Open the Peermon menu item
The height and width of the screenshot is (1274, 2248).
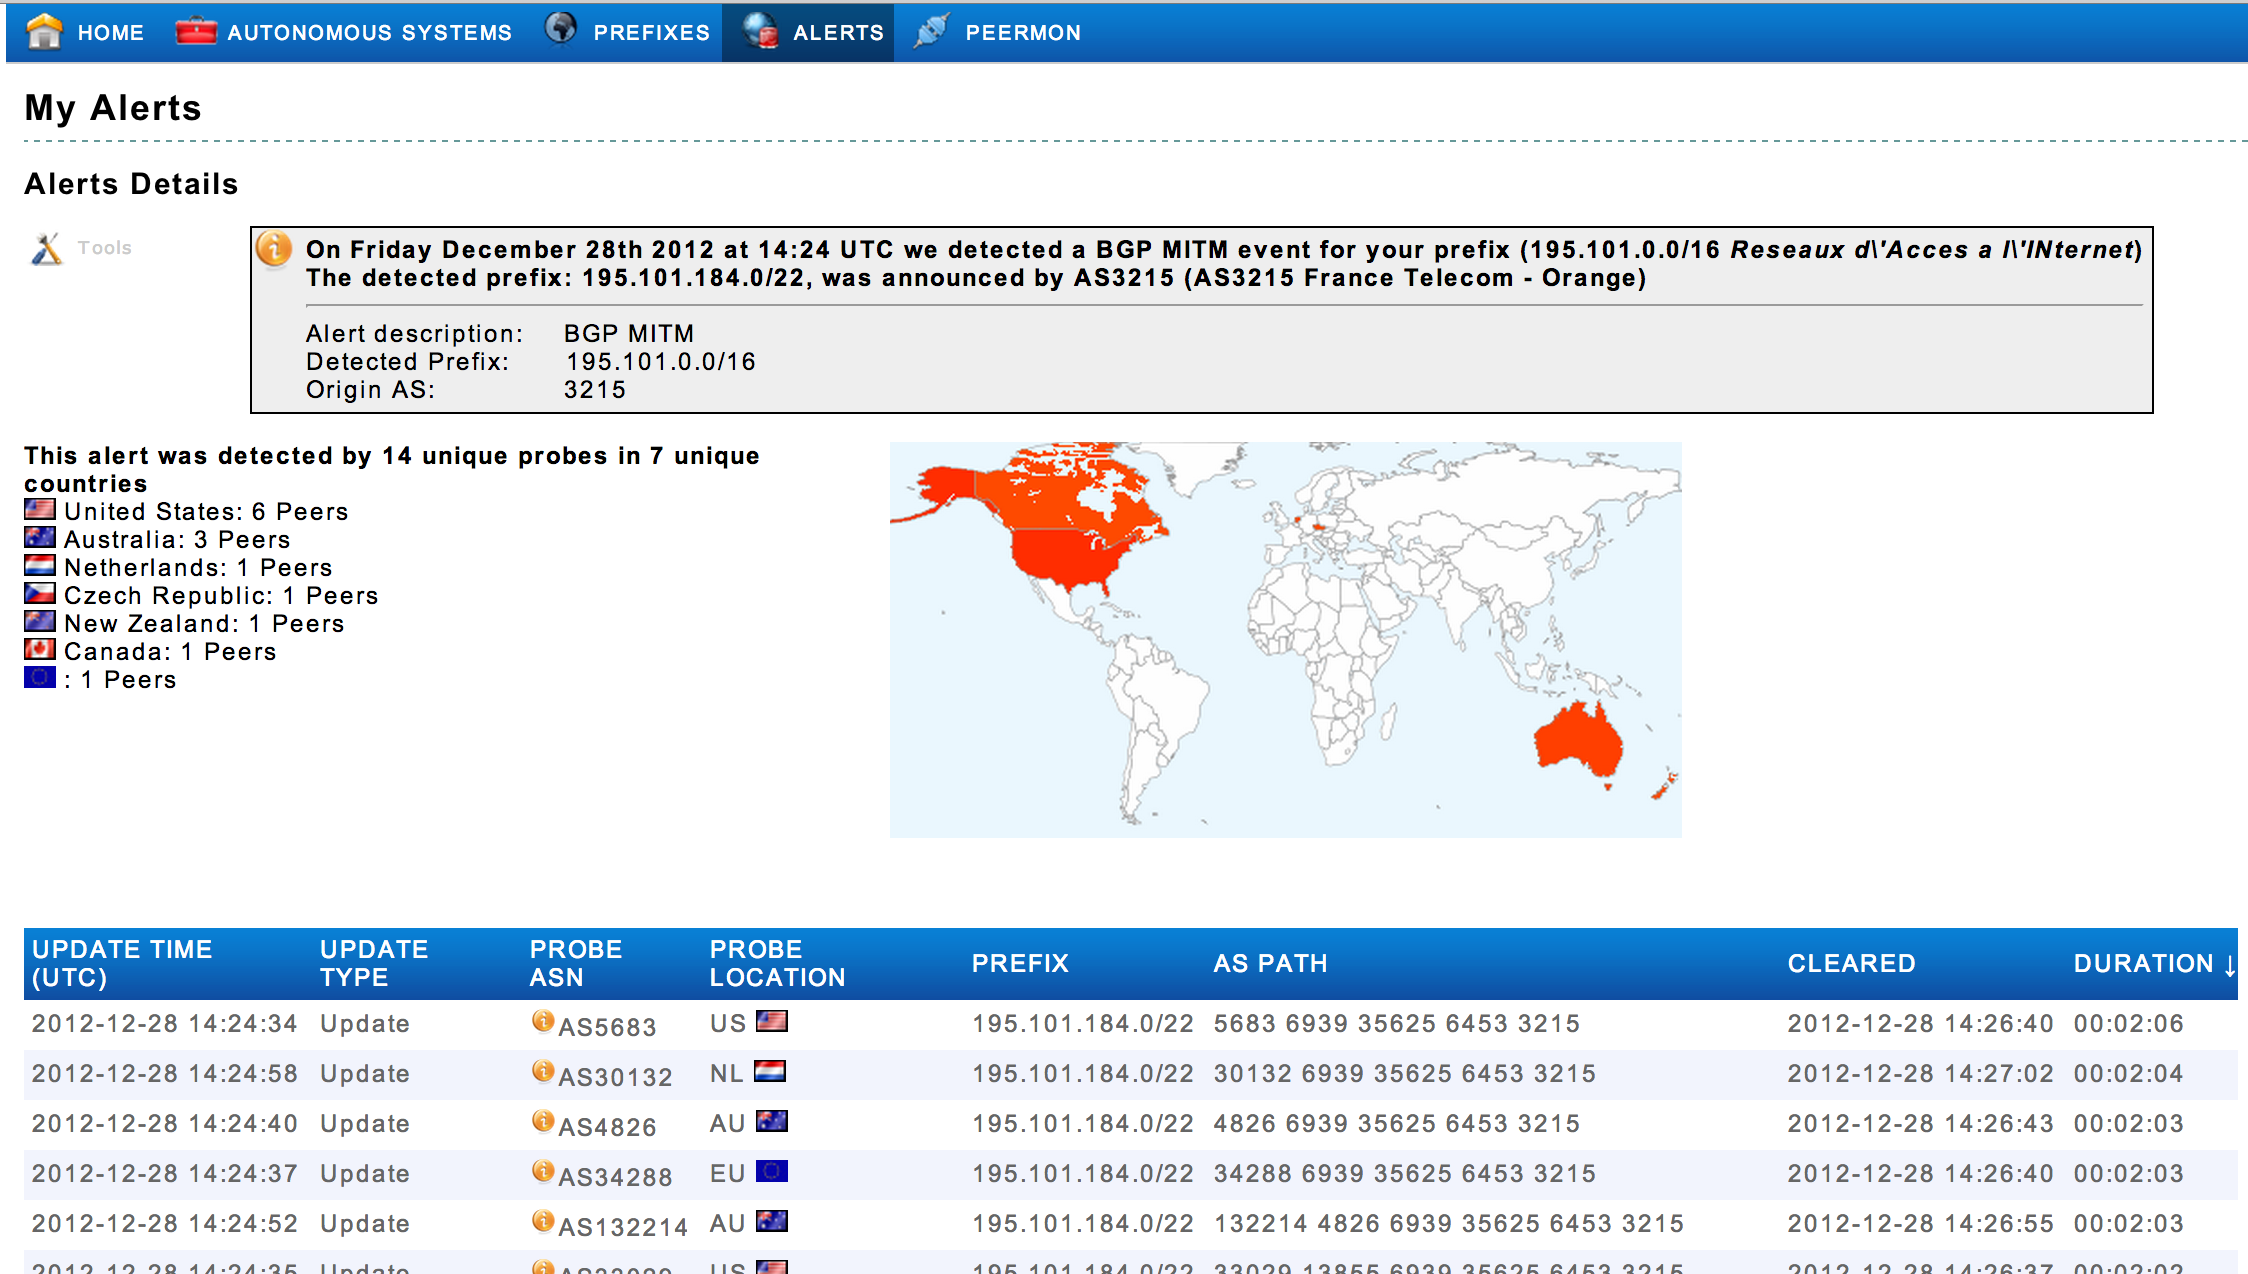1022,33
